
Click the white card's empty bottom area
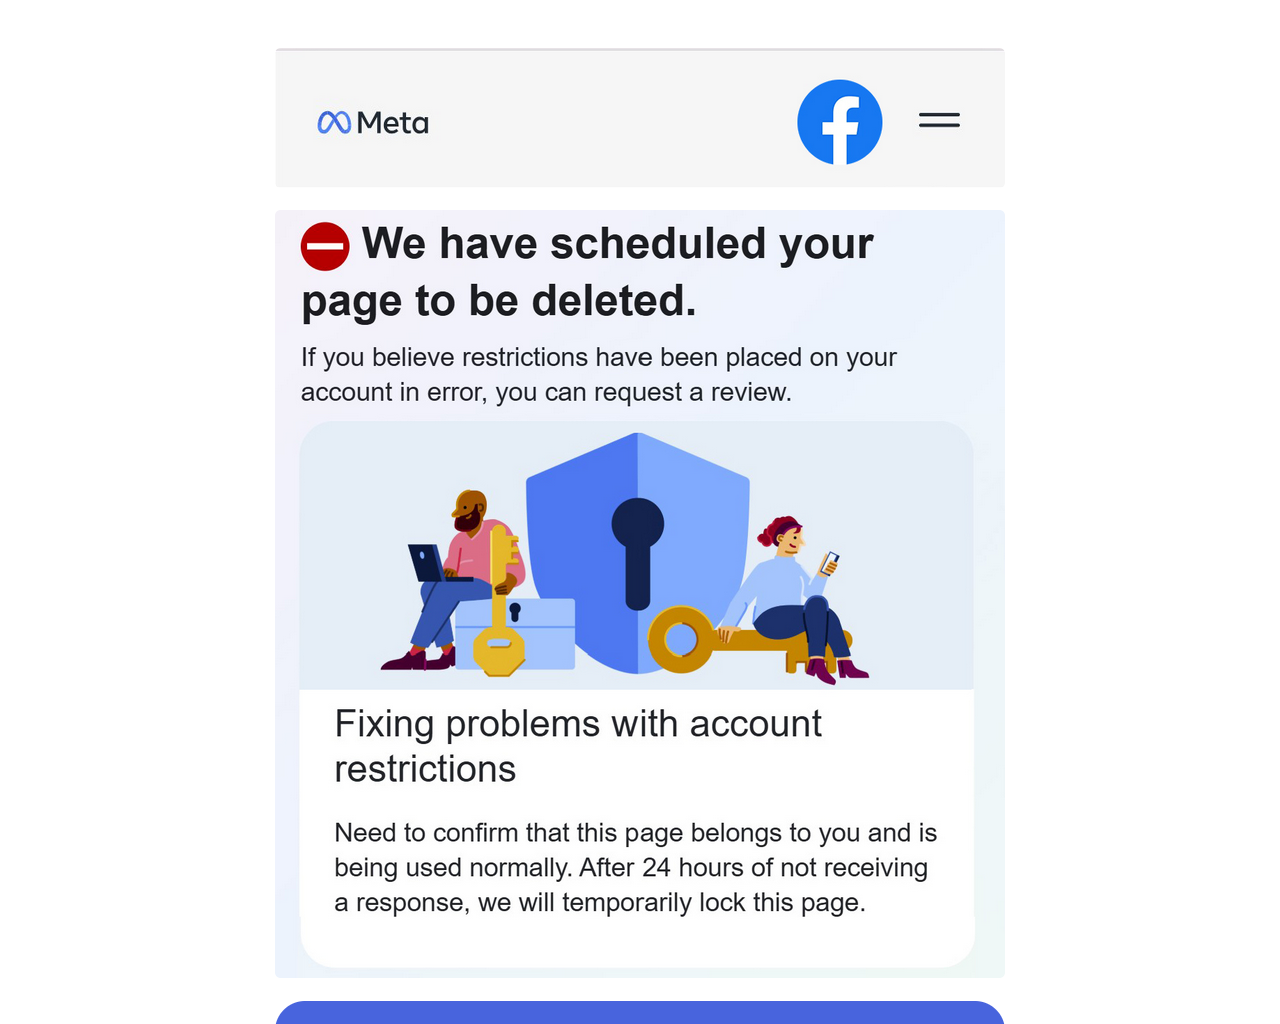pos(638,942)
